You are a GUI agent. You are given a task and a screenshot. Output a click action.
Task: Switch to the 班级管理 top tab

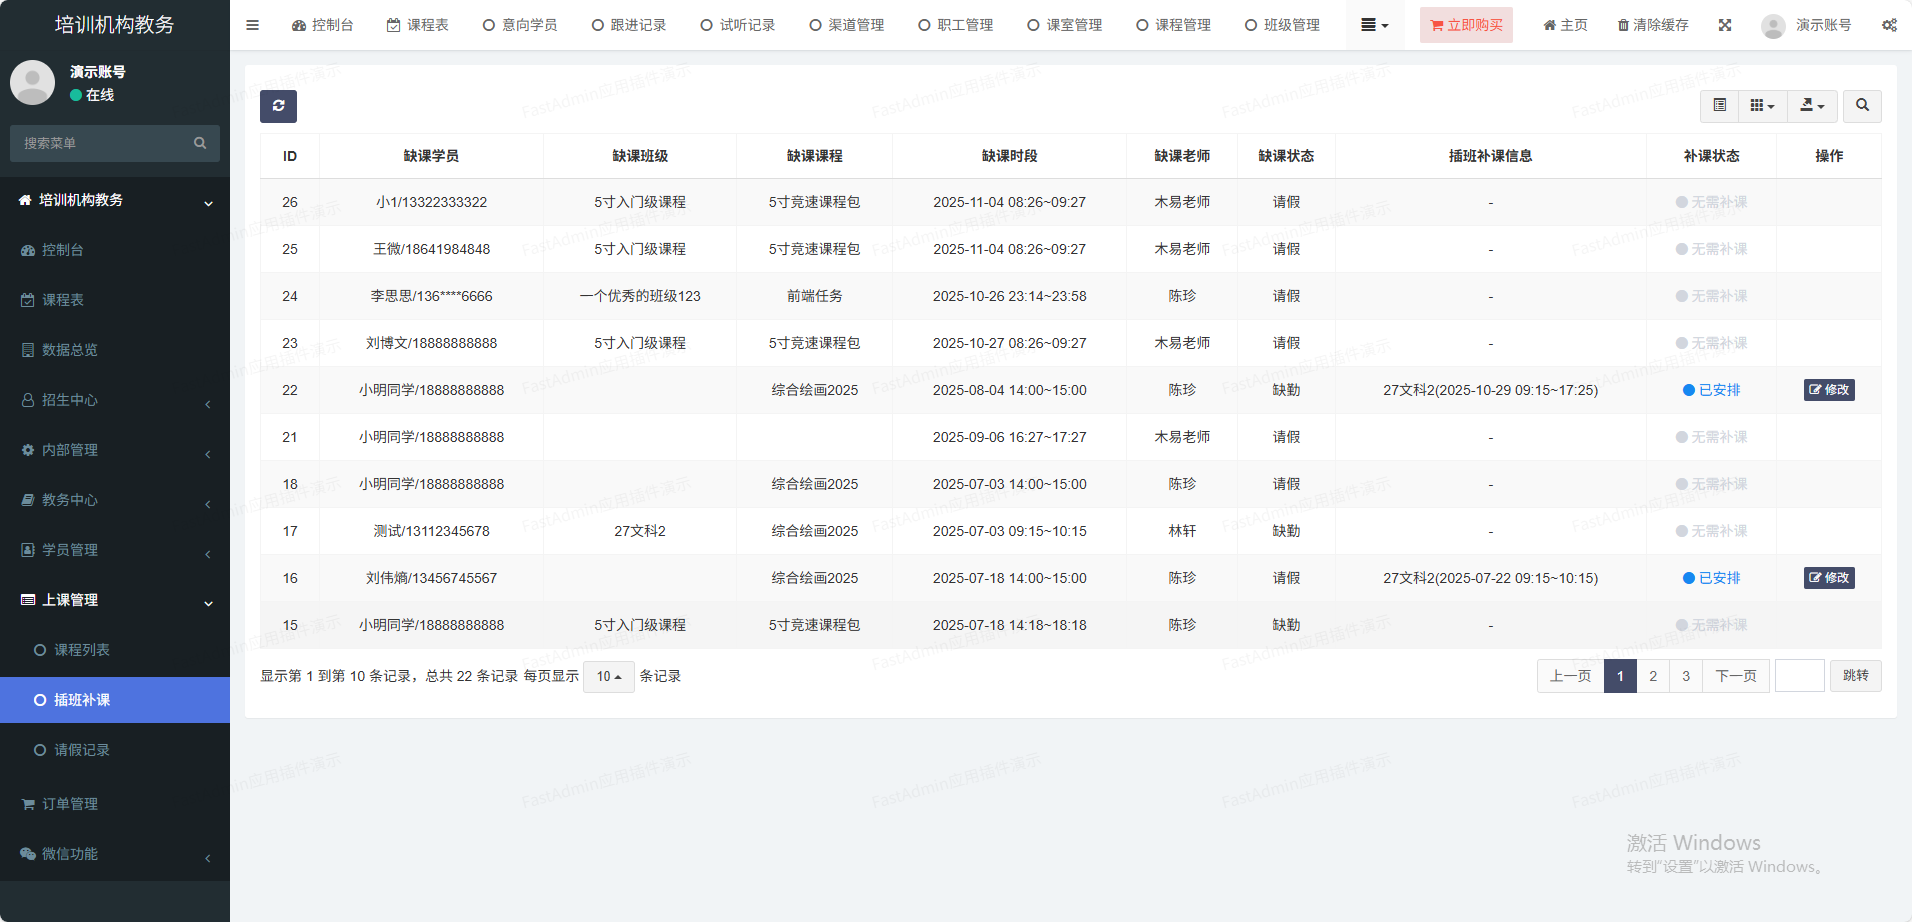[1282, 25]
